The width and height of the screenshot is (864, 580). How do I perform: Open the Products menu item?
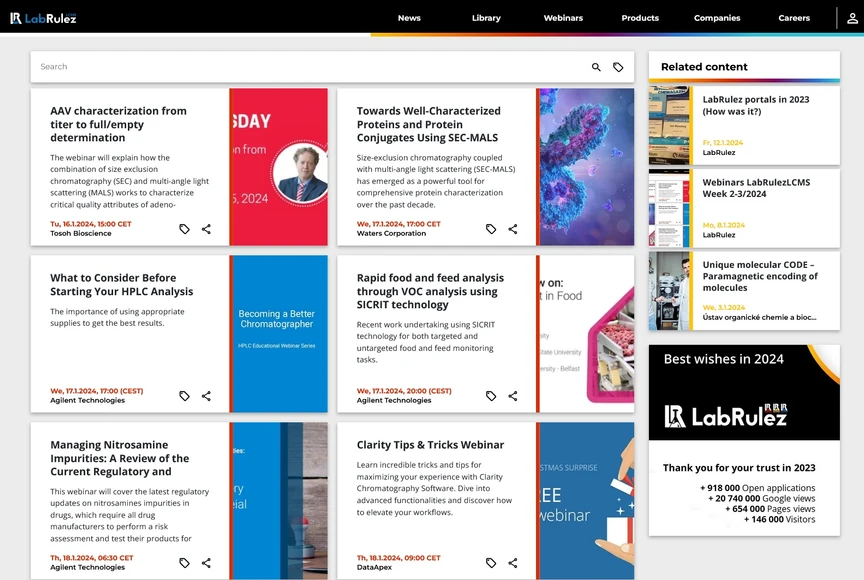640,18
